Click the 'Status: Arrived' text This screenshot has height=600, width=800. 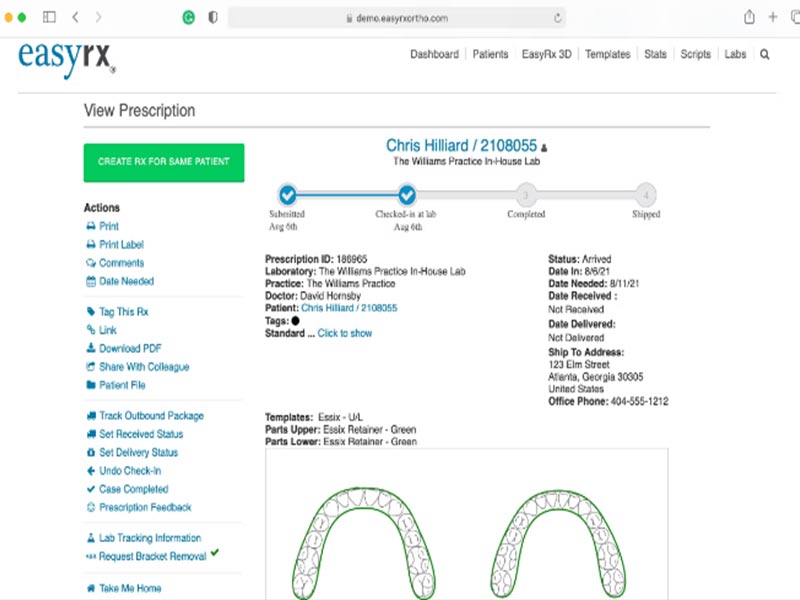[x=580, y=259]
